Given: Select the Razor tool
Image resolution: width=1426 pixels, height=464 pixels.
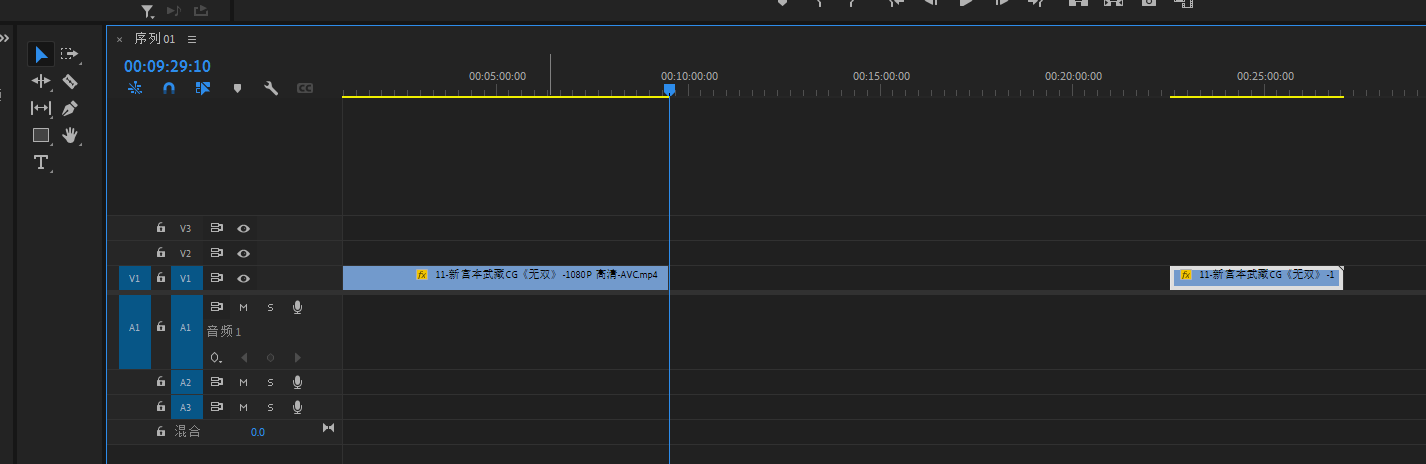Looking at the screenshot, I should [70, 81].
